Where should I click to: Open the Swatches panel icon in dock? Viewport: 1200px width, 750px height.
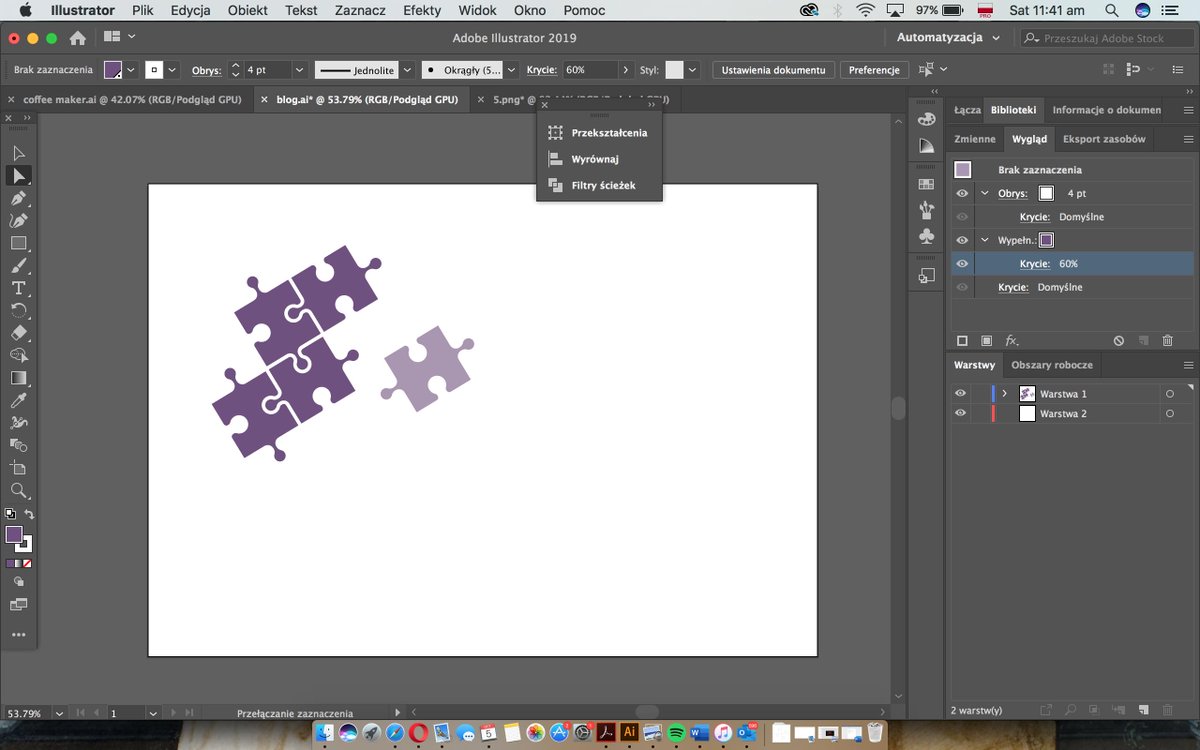pyautogui.click(x=926, y=184)
